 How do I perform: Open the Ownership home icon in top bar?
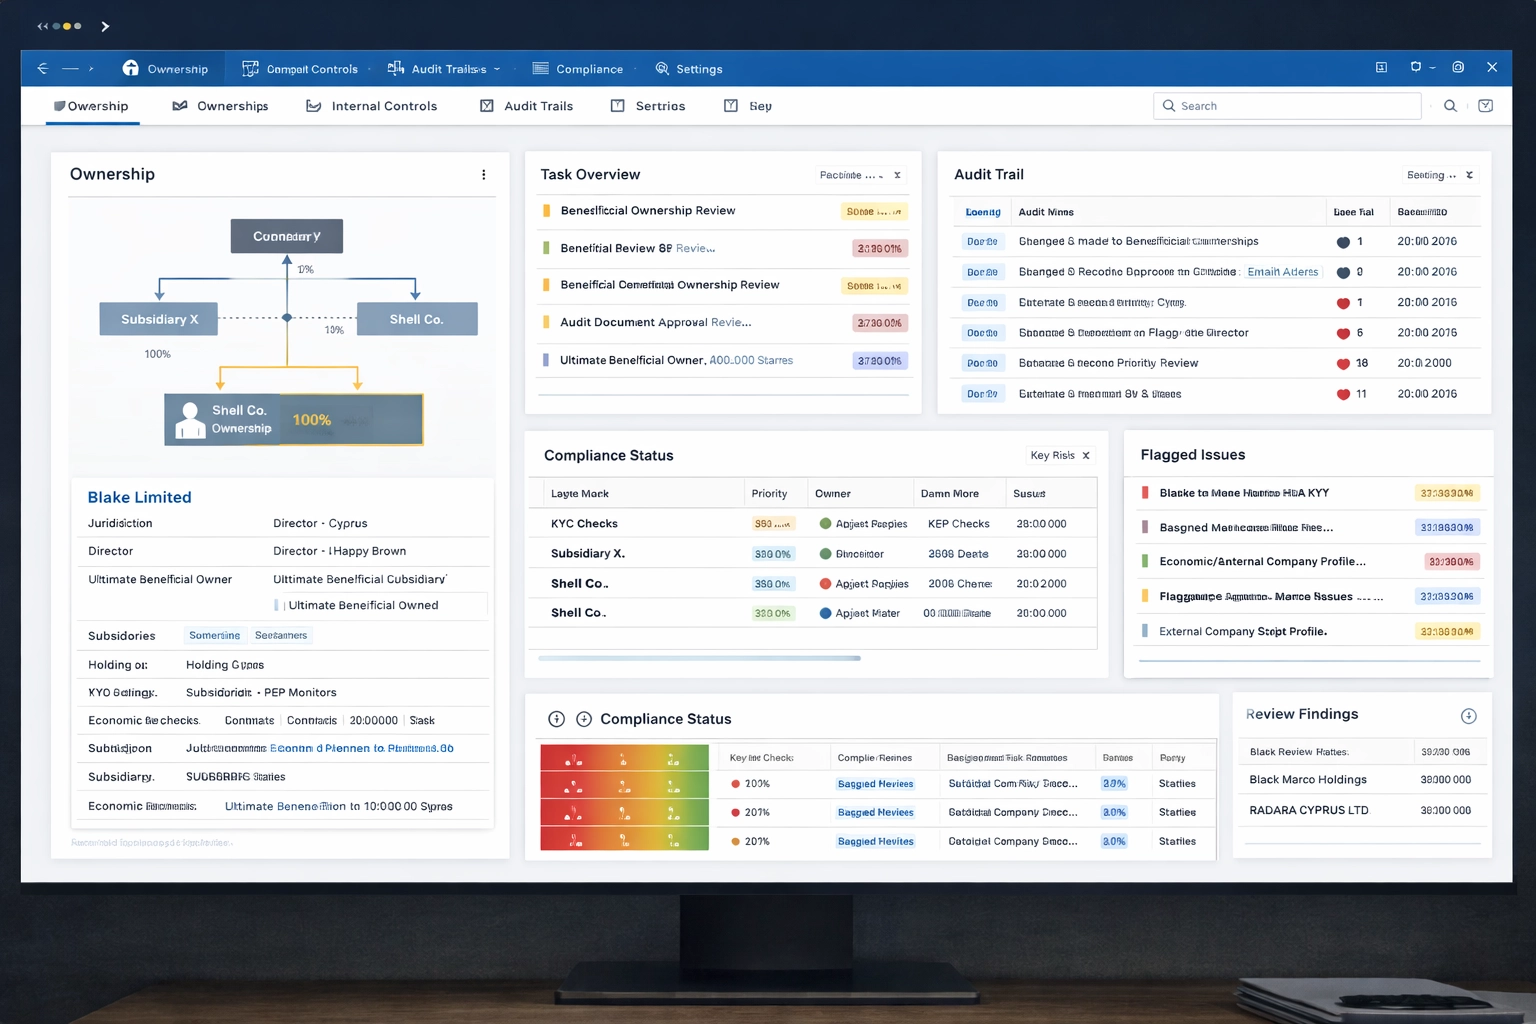pyautogui.click(x=131, y=68)
